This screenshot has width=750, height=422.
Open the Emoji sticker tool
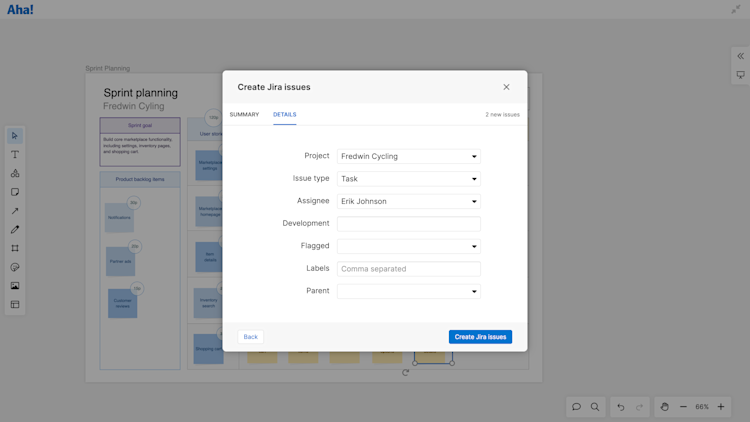15,267
